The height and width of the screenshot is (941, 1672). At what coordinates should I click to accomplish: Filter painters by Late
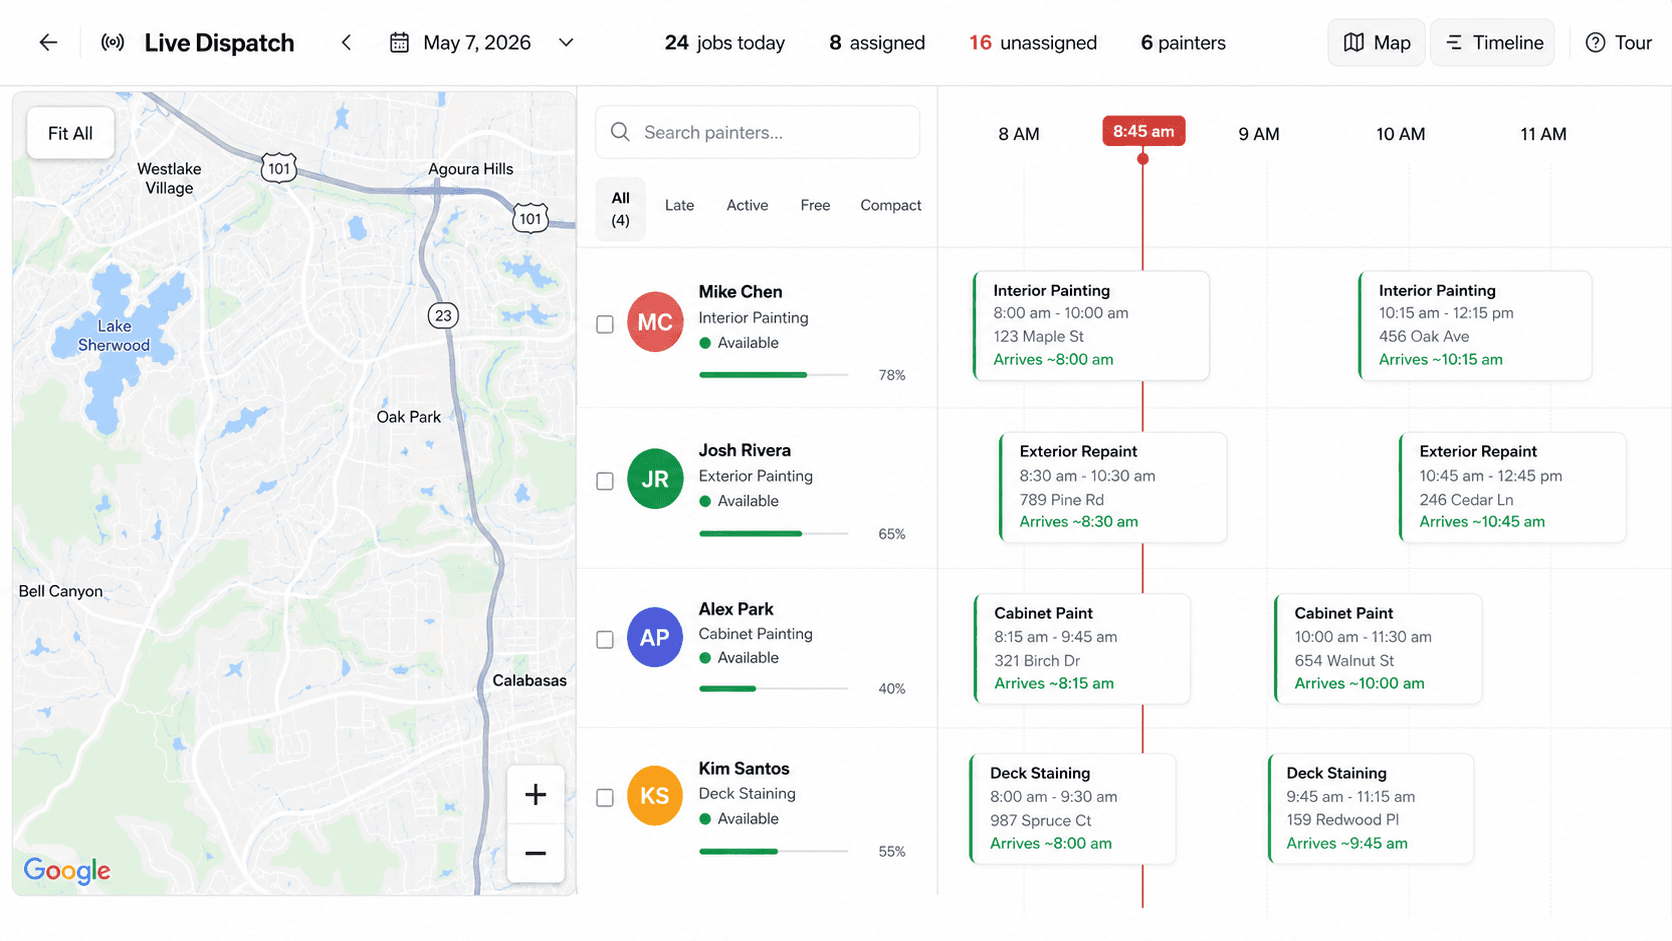pyautogui.click(x=679, y=205)
